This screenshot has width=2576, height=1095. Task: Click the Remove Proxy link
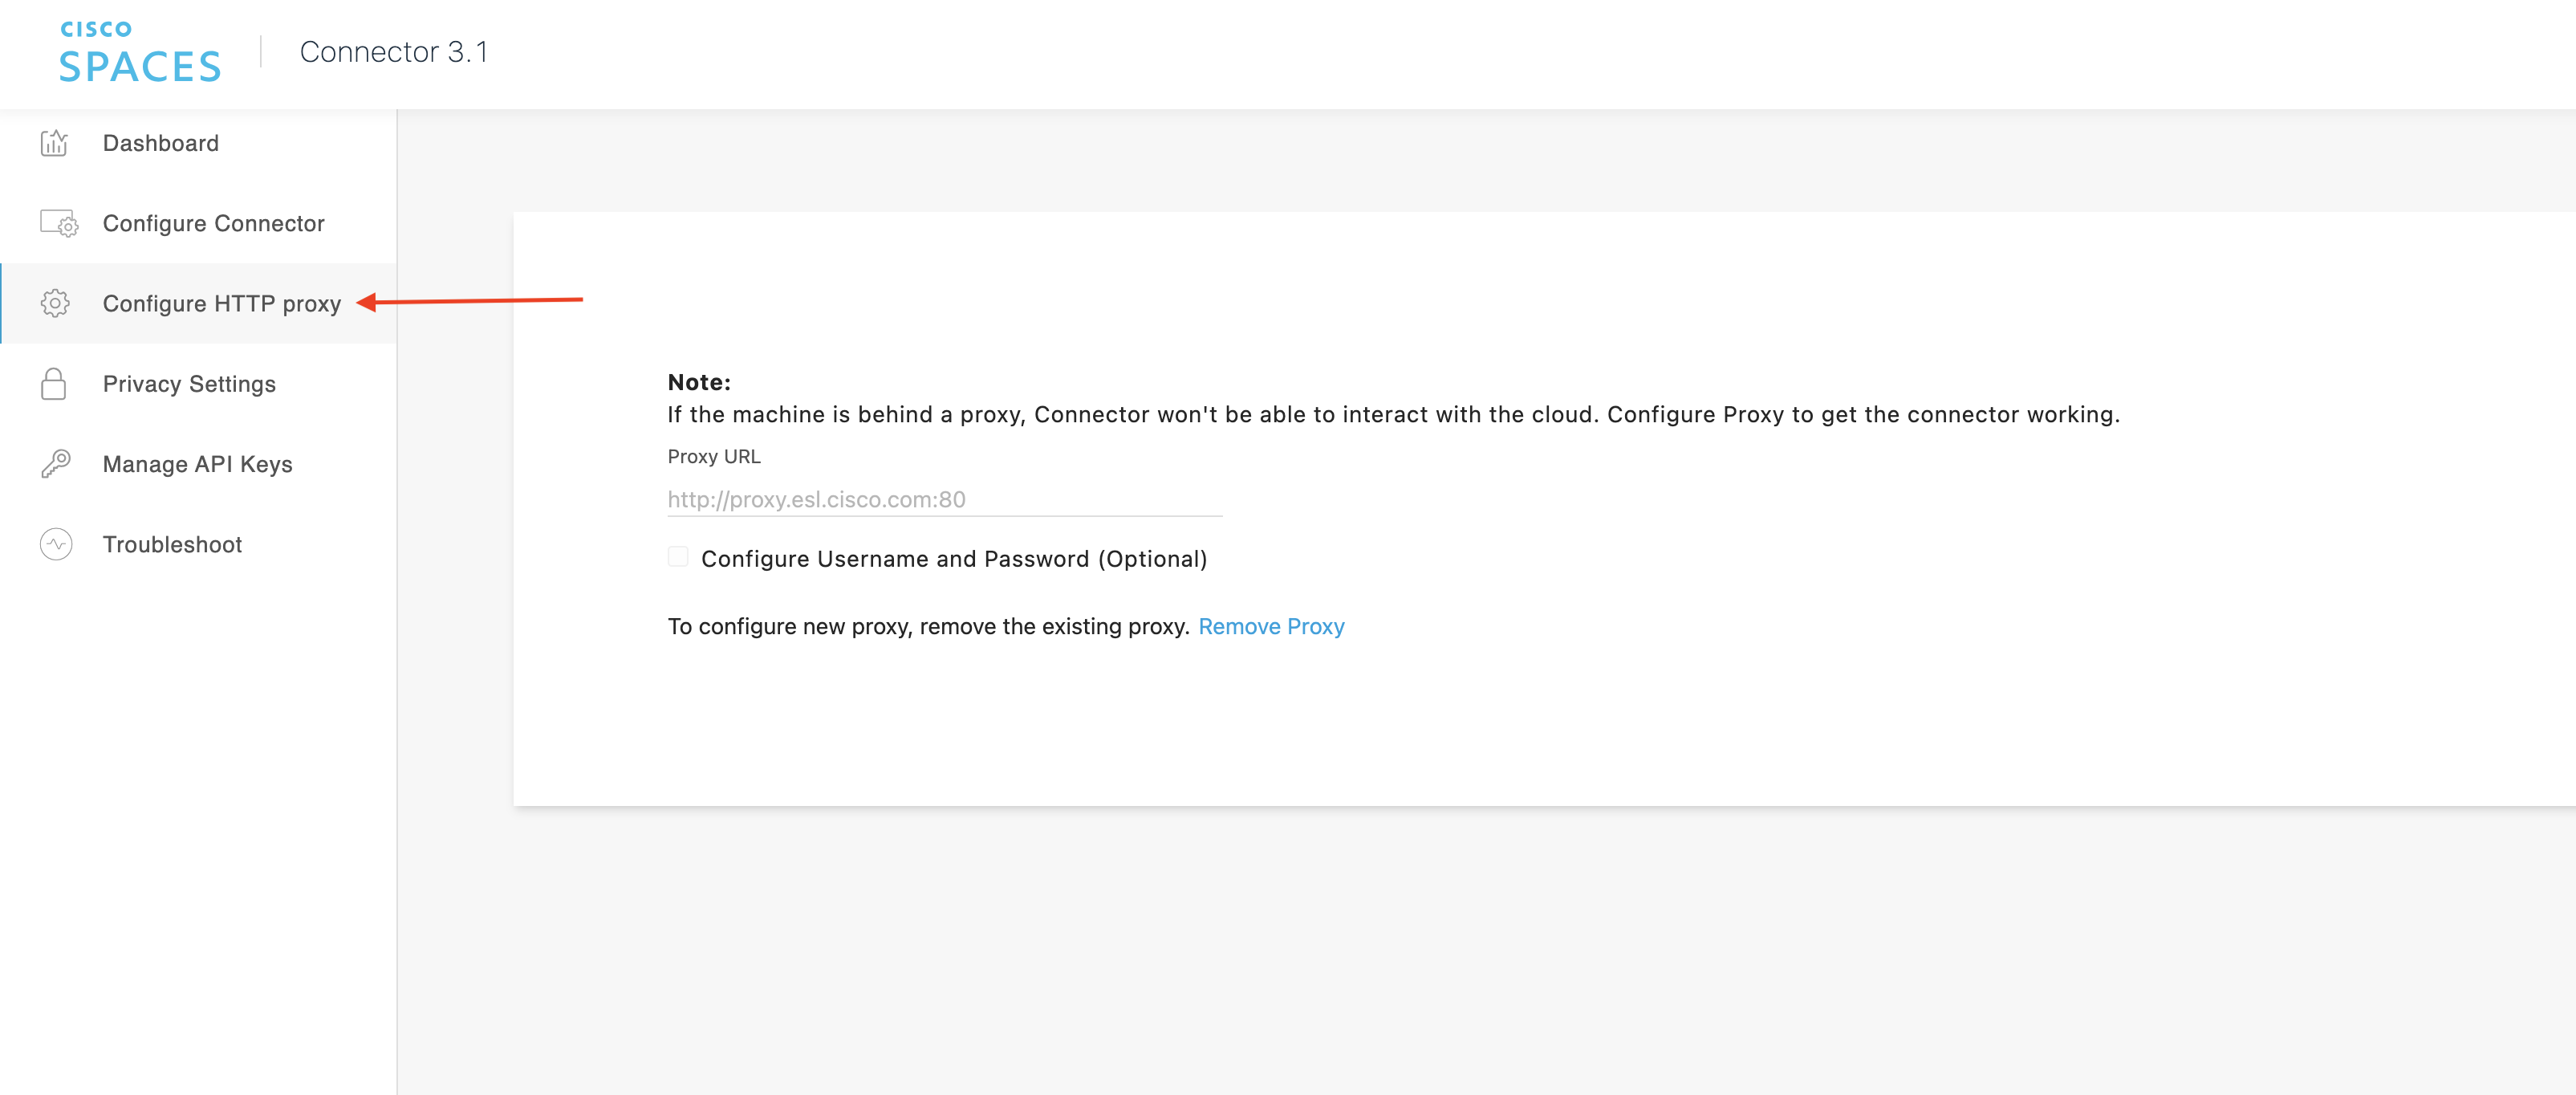1271,626
